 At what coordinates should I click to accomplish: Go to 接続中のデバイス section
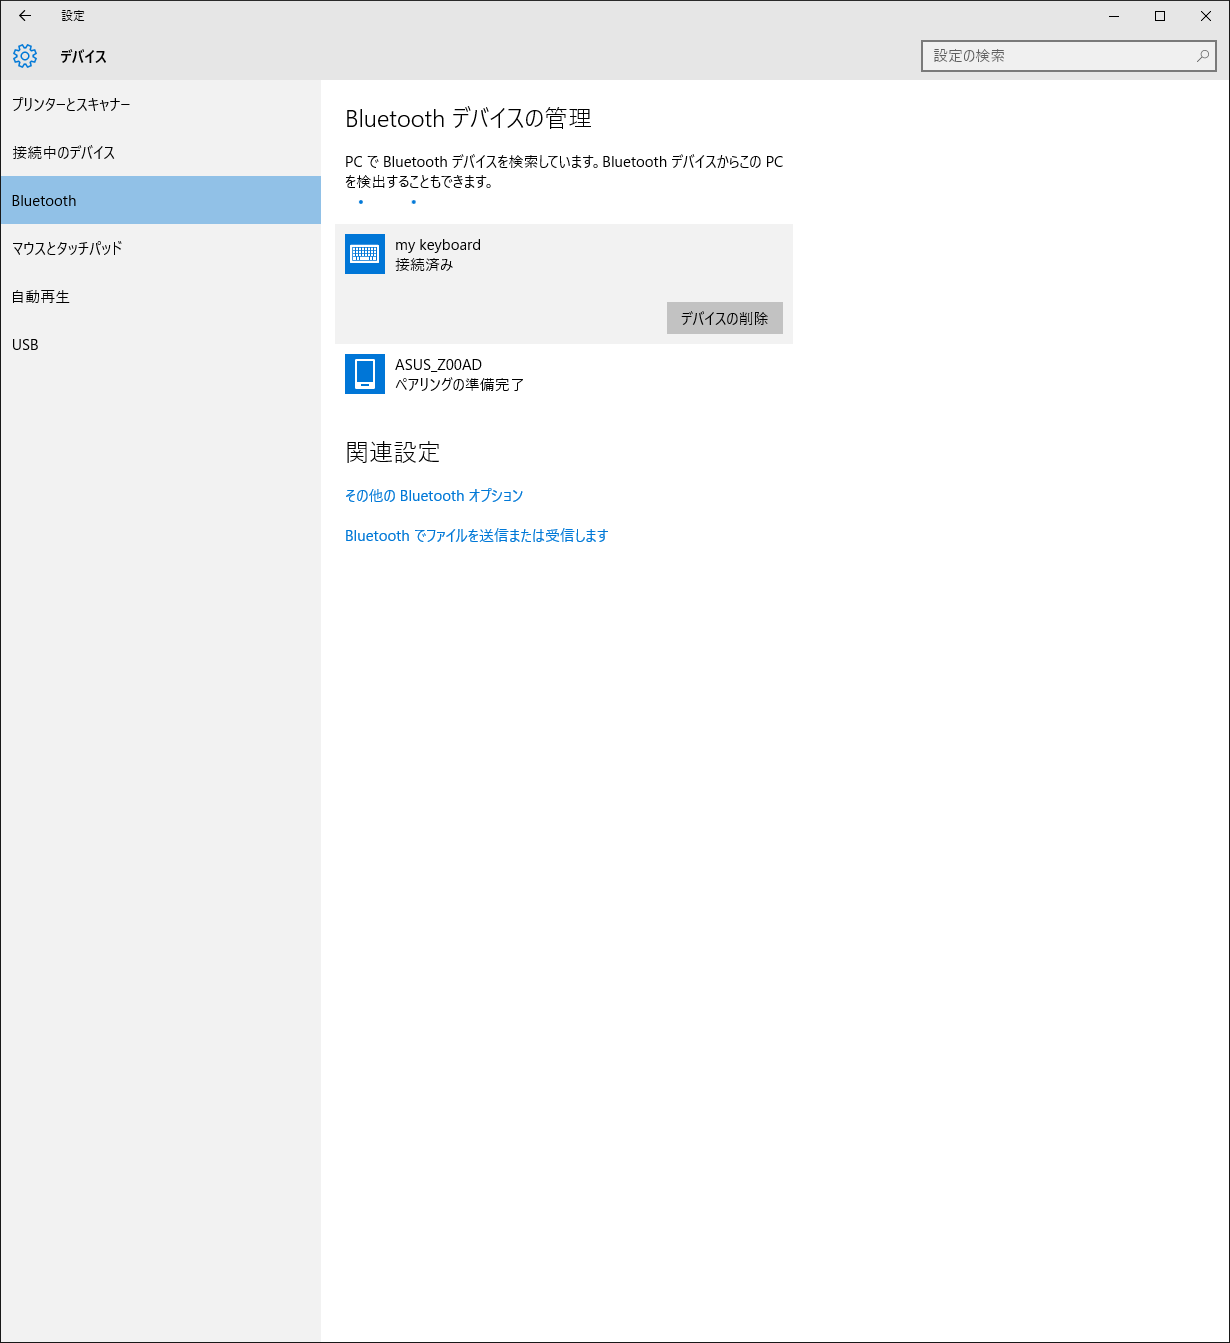coord(64,152)
